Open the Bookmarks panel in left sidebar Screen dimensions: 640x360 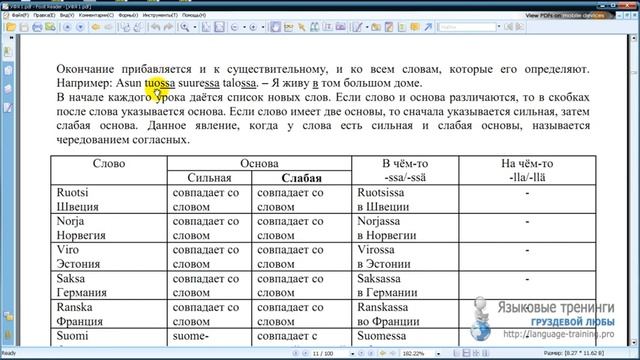8,52
